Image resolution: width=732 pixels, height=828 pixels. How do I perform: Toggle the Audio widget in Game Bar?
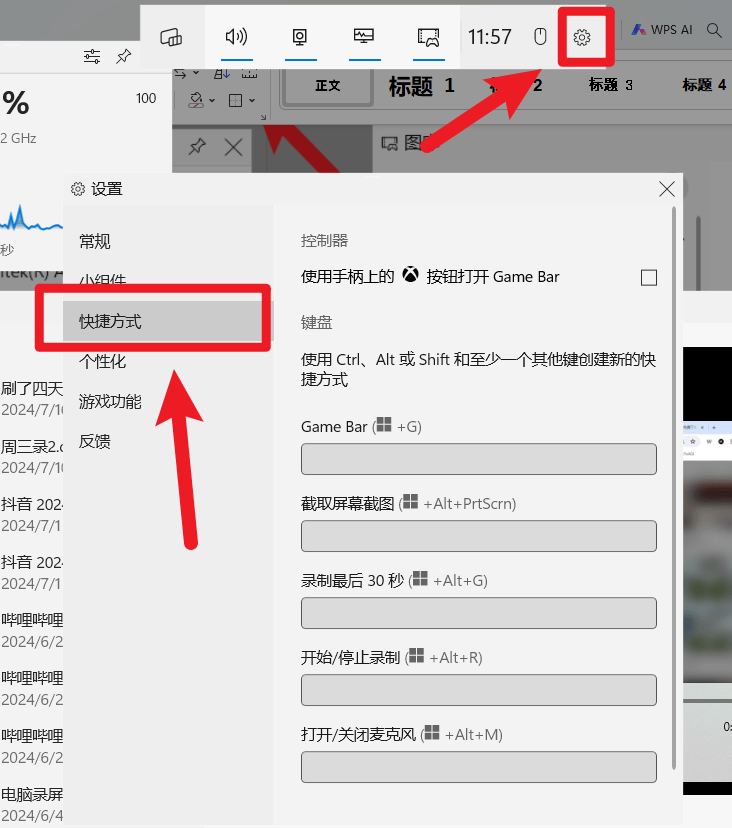[x=236, y=37]
